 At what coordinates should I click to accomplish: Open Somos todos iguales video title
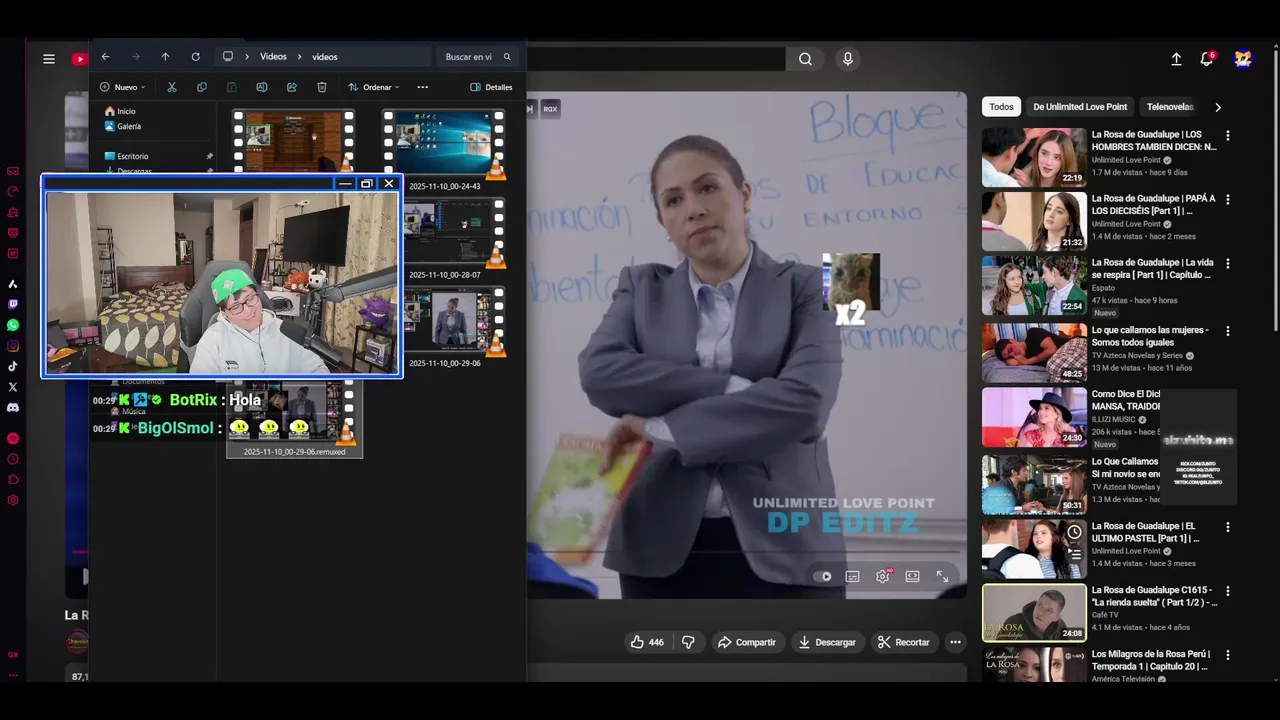pyautogui.click(x=1150, y=336)
